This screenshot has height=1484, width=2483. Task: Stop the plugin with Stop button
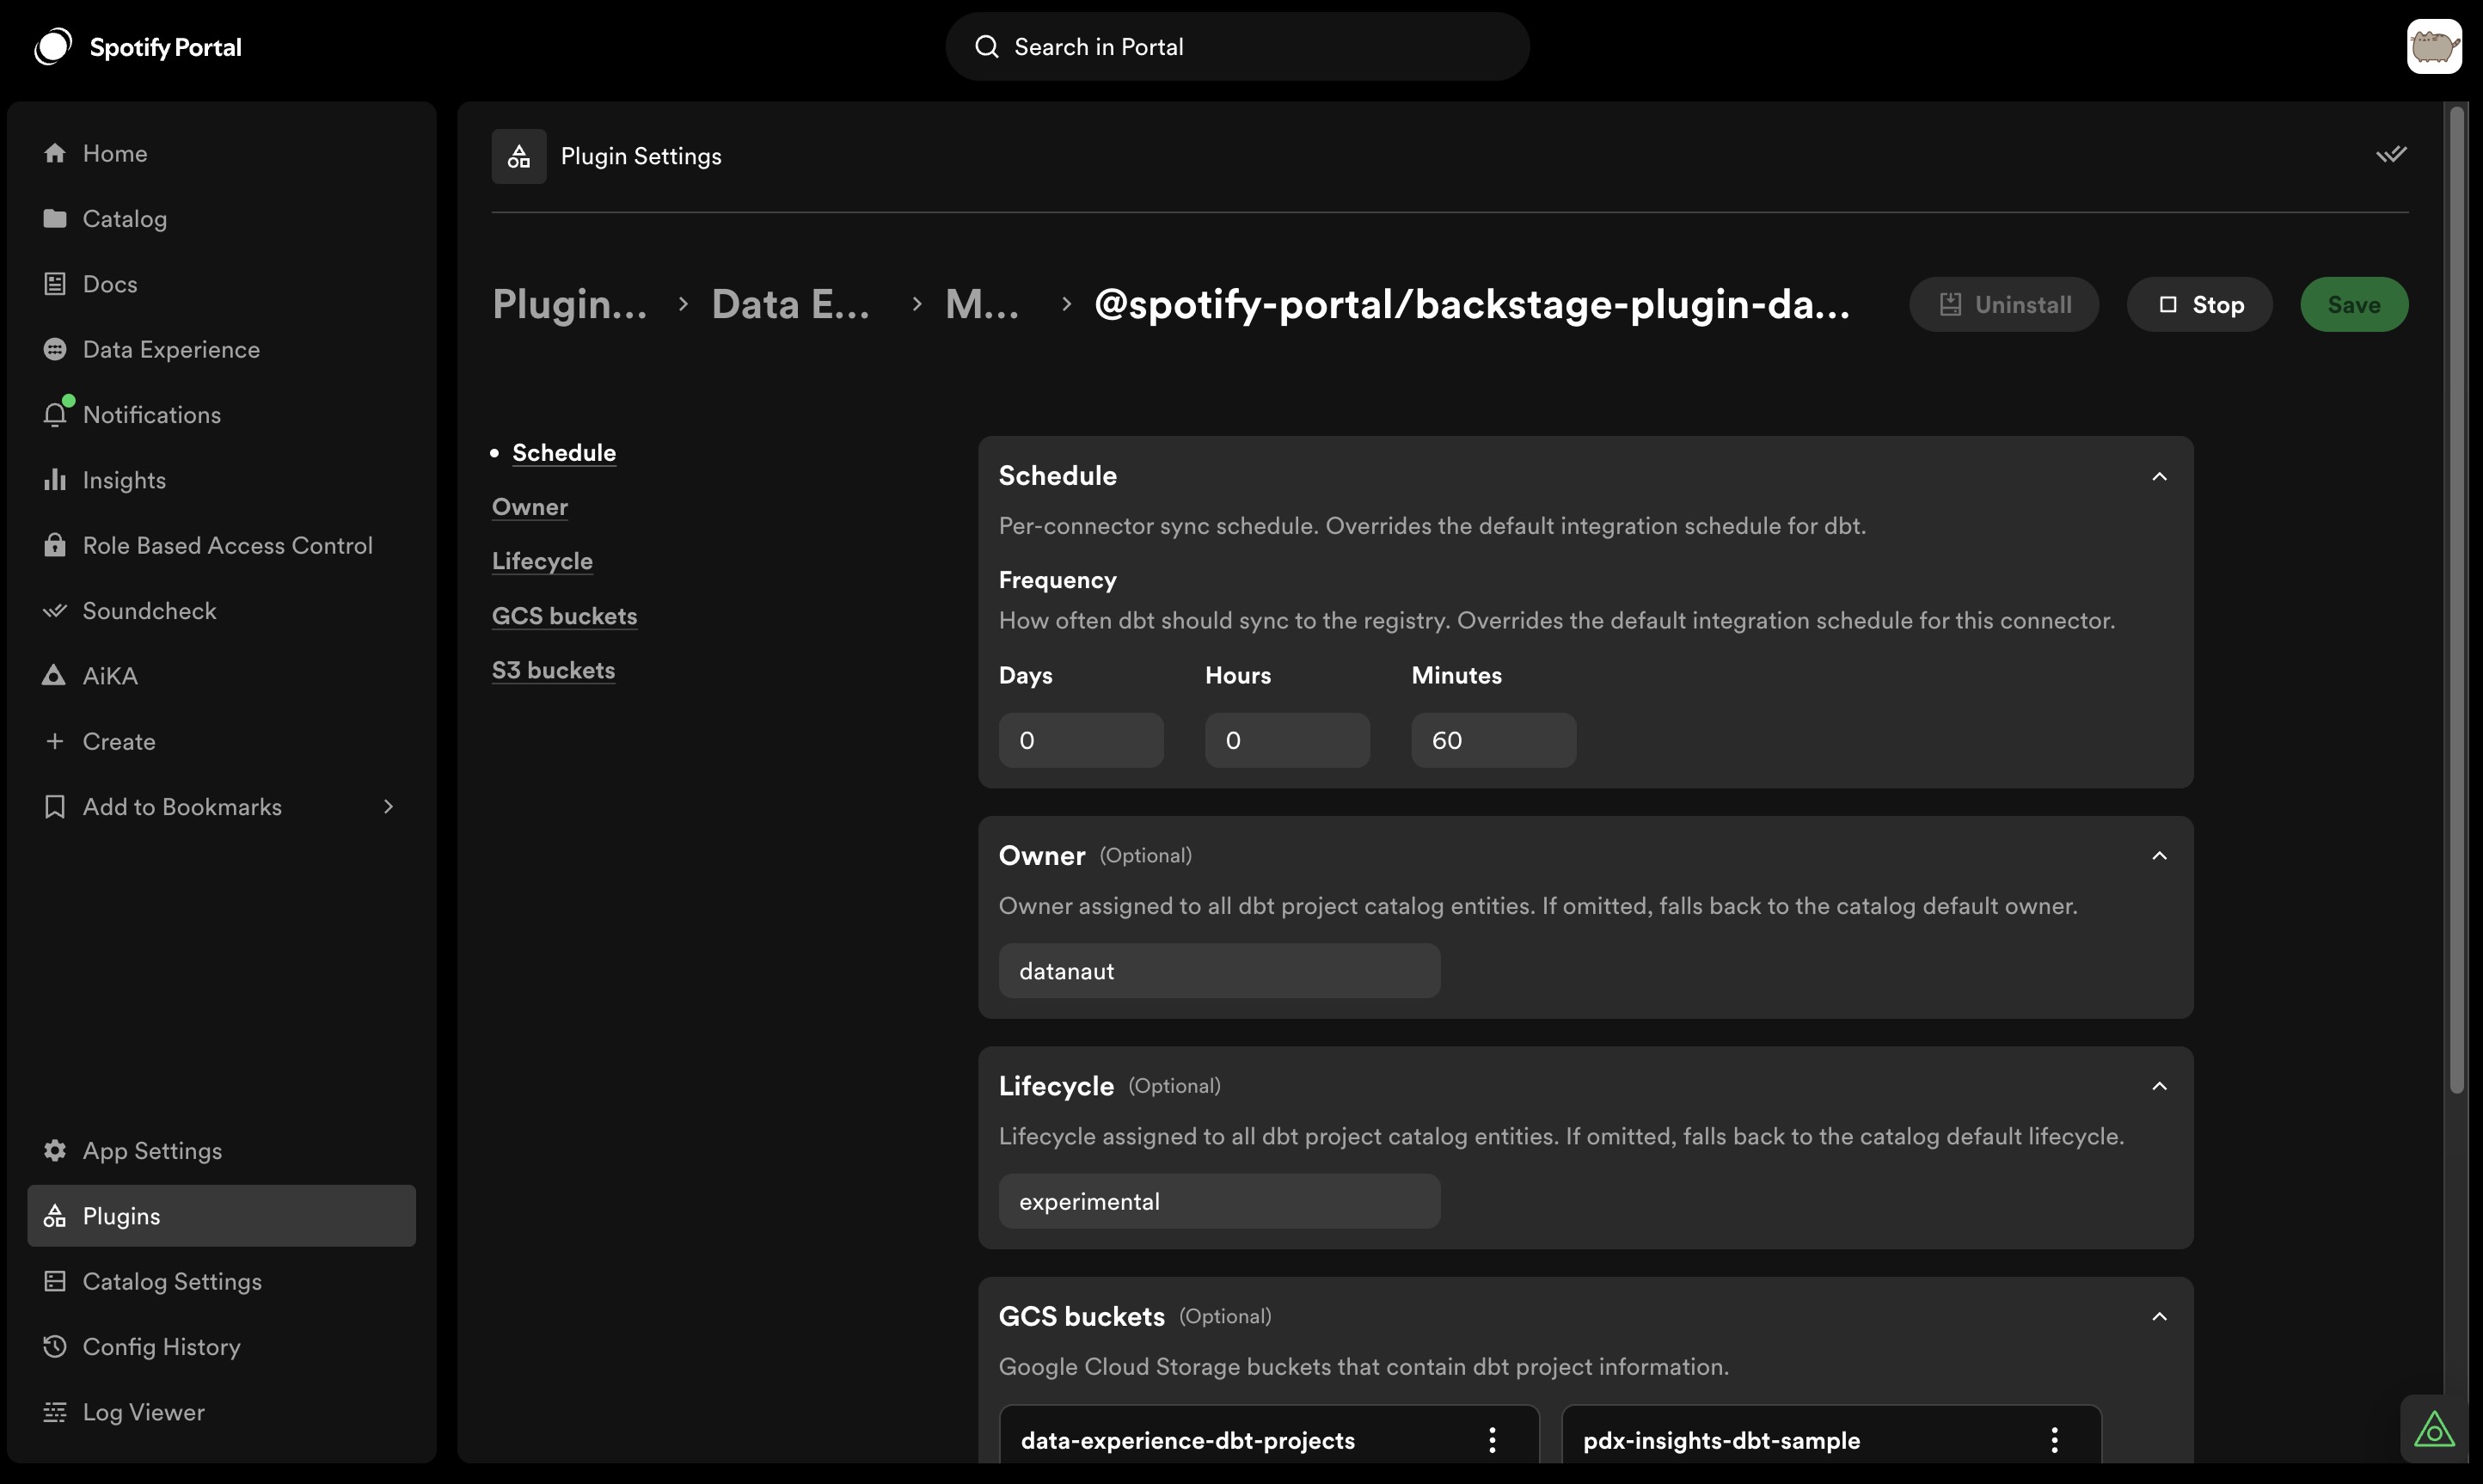[x=2200, y=304]
